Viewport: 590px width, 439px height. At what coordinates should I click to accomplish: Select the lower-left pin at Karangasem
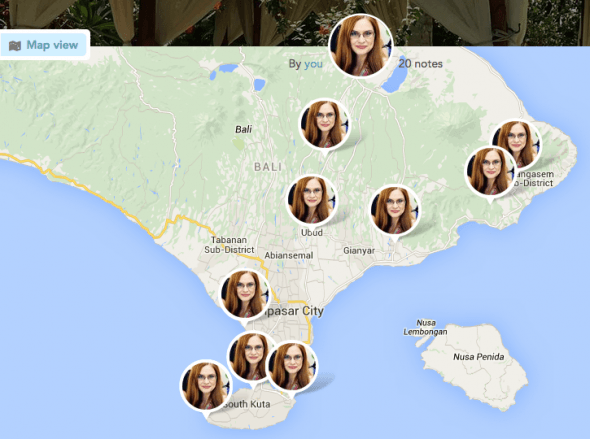point(490,172)
